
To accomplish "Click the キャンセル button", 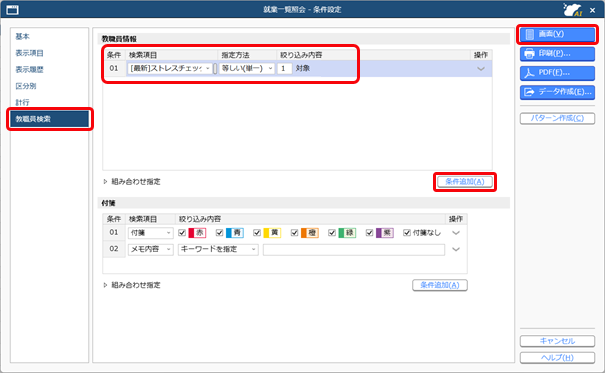I will (557, 341).
